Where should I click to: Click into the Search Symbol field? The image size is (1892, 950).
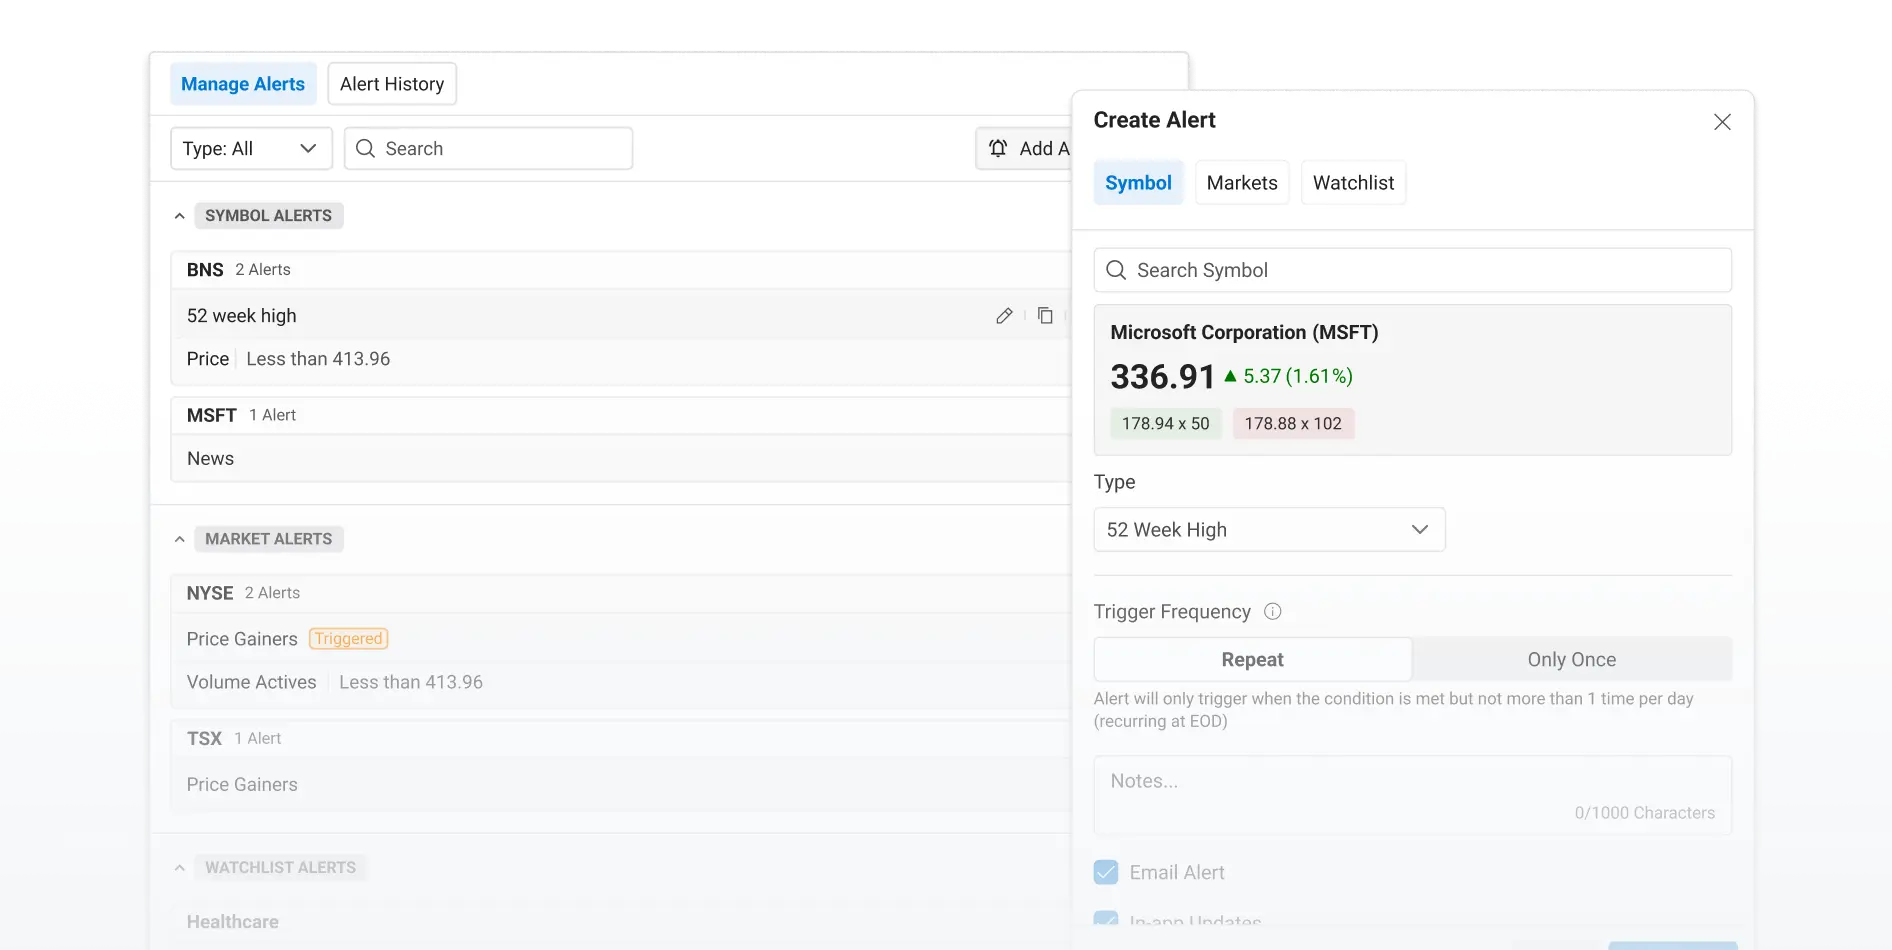(x=1413, y=270)
